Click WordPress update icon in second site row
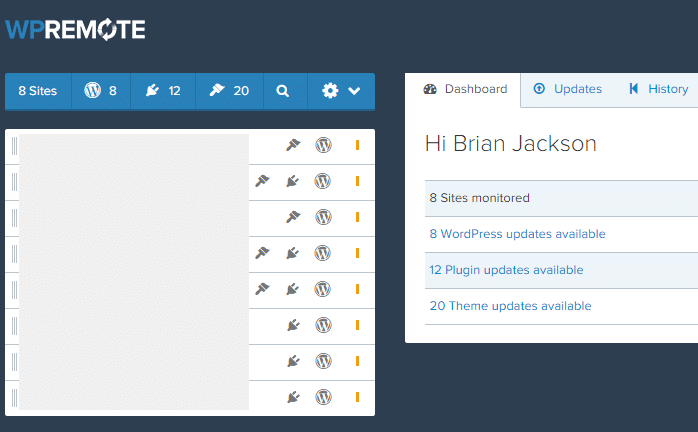The height and width of the screenshot is (432, 698). [x=323, y=181]
